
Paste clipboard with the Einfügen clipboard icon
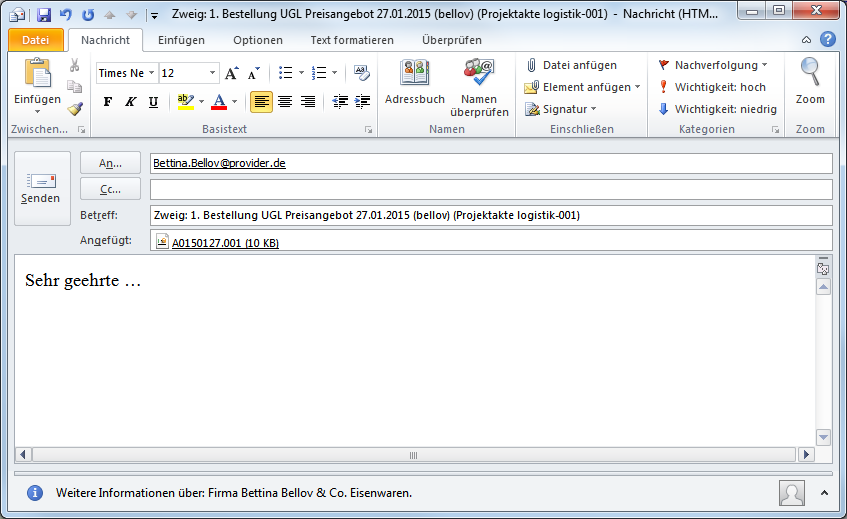point(37,73)
